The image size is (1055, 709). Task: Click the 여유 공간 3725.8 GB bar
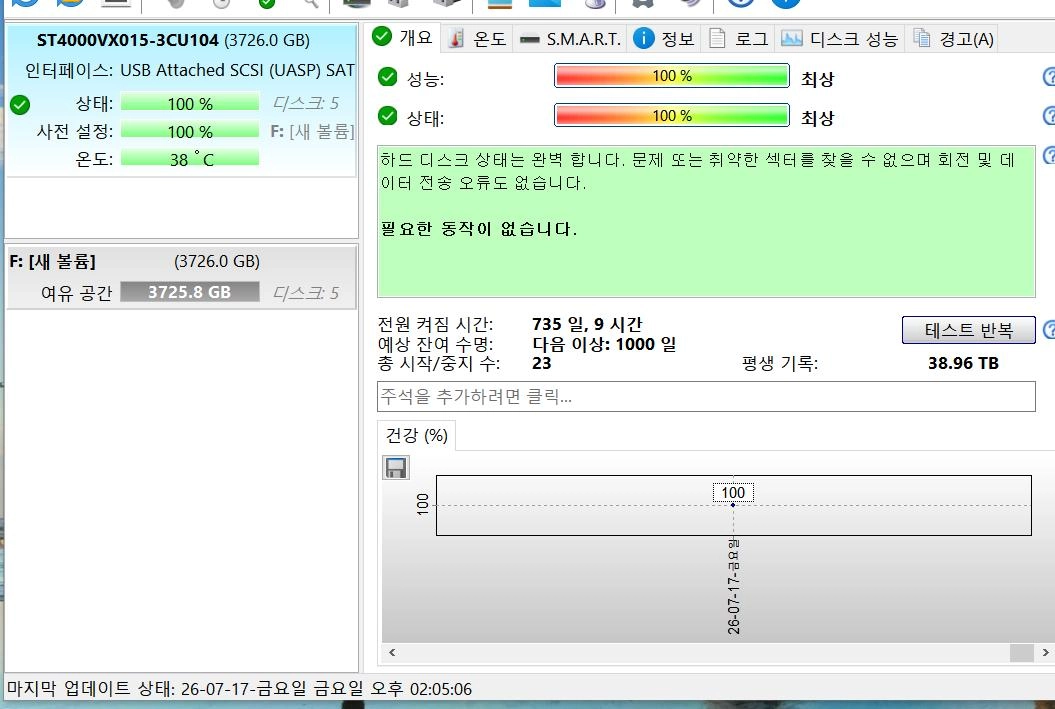click(x=190, y=292)
